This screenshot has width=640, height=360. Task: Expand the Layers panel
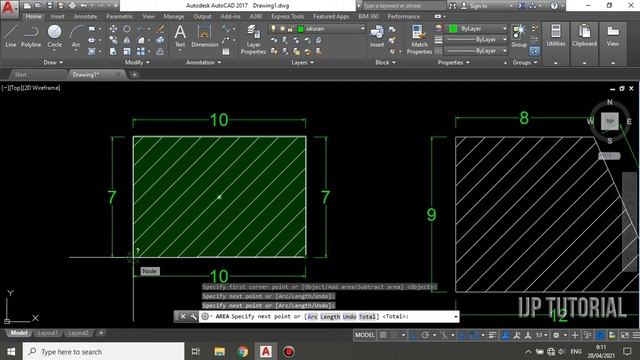click(302, 62)
